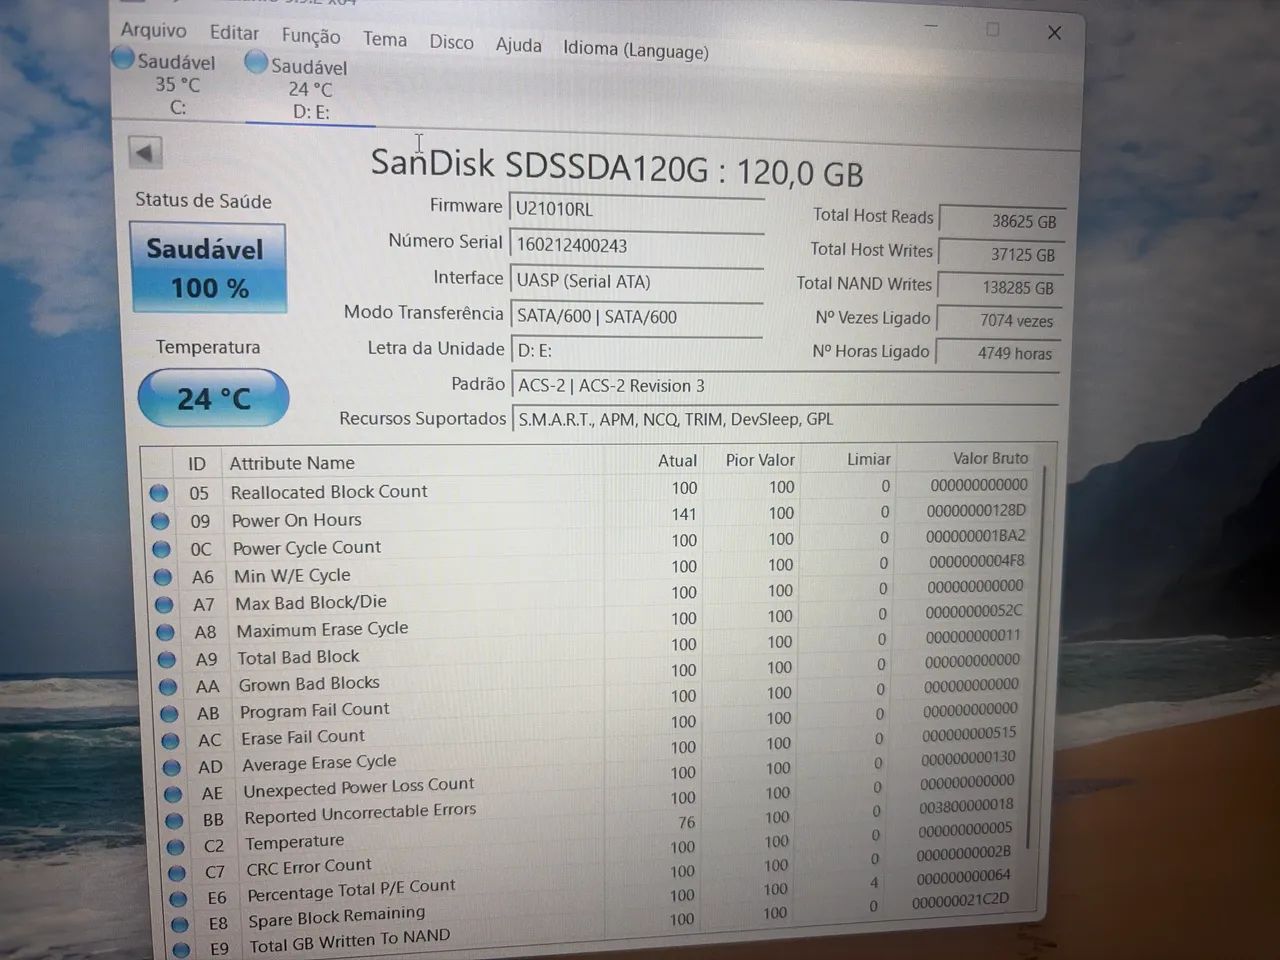Click the status dot for Percentage Total P/E Count
Image resolution: width=1280 pixels, height=960 pixels.
pyautogui.click(x=179, y=899)
